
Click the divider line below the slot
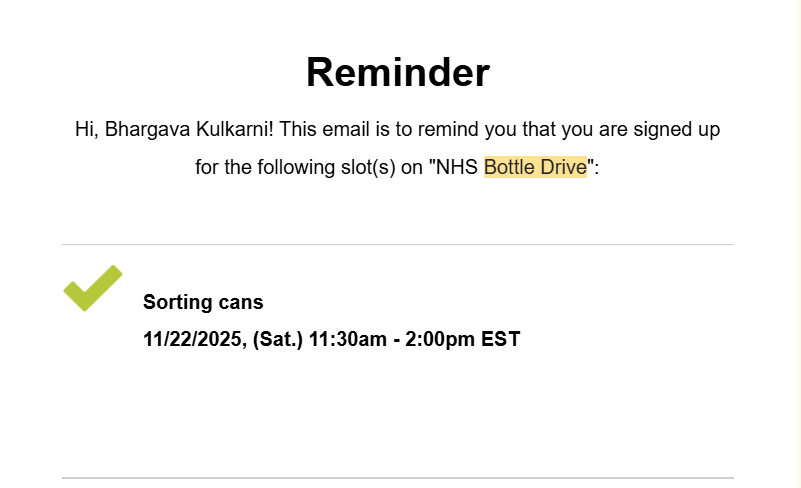[398, 478]
